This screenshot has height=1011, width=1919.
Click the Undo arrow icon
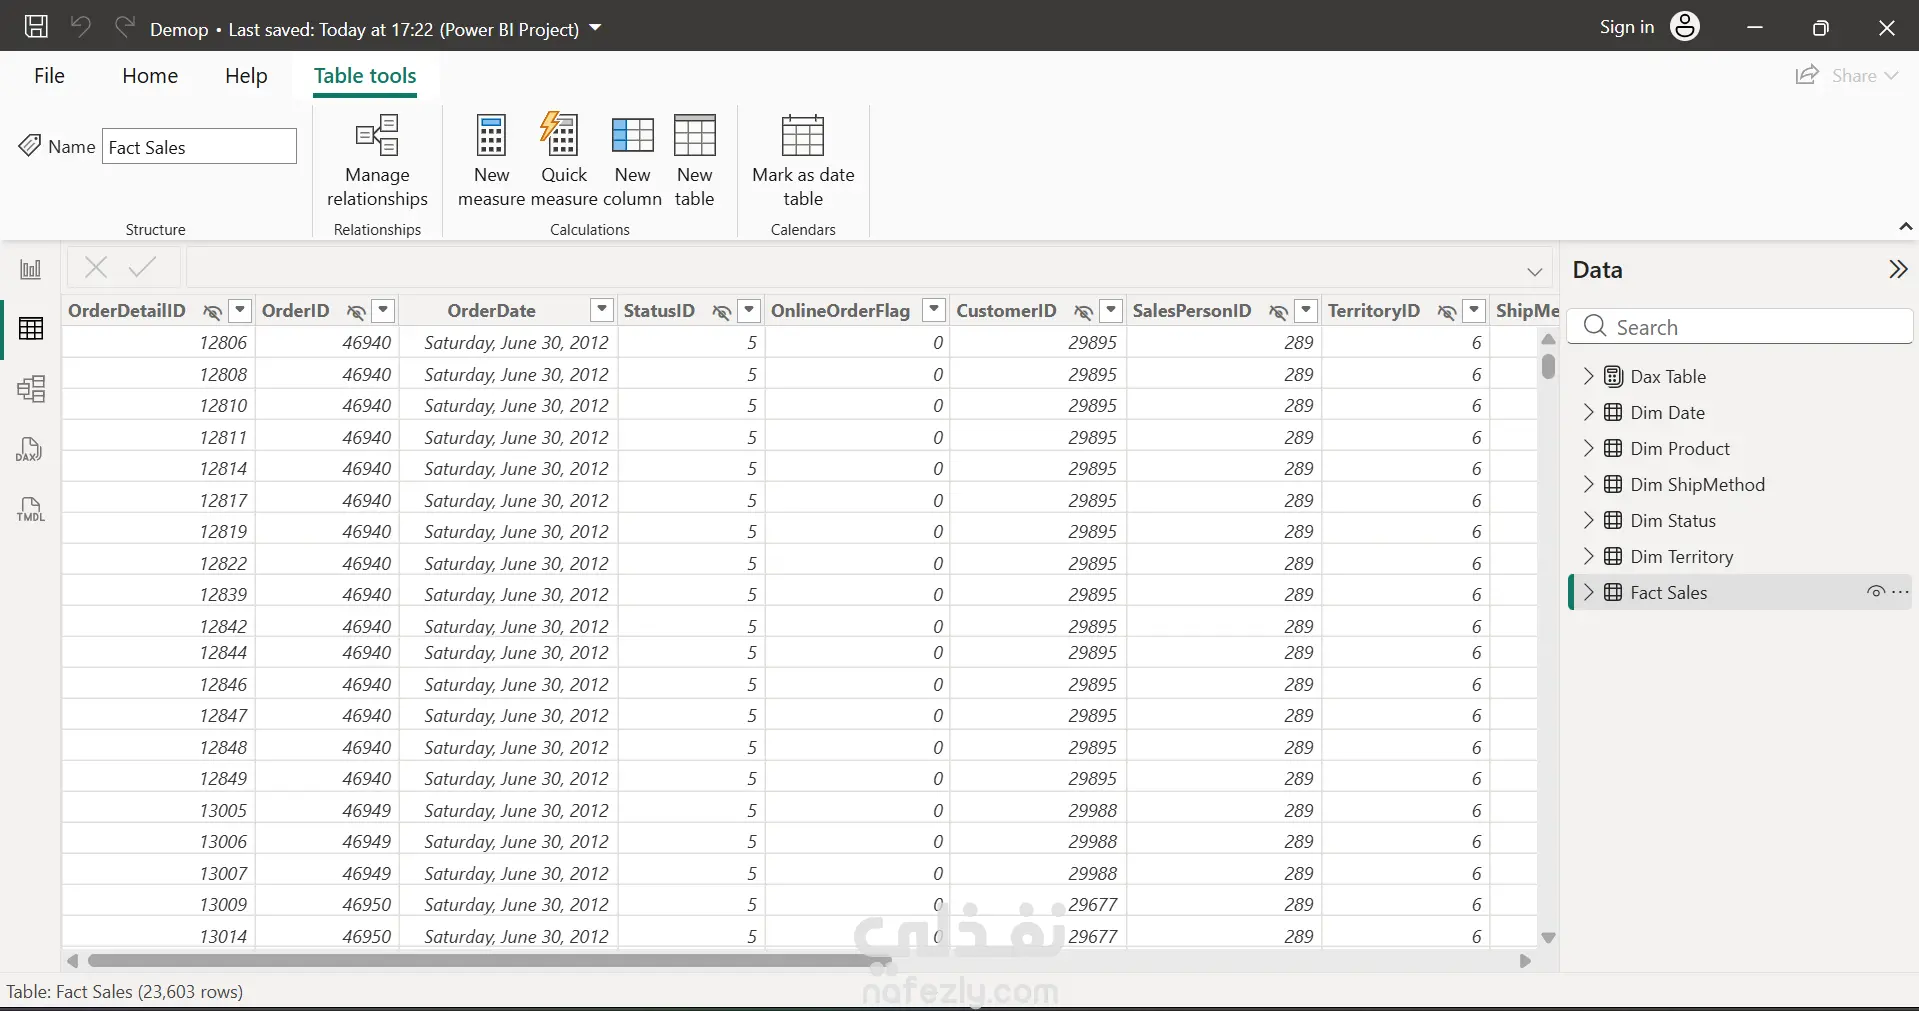81,27
